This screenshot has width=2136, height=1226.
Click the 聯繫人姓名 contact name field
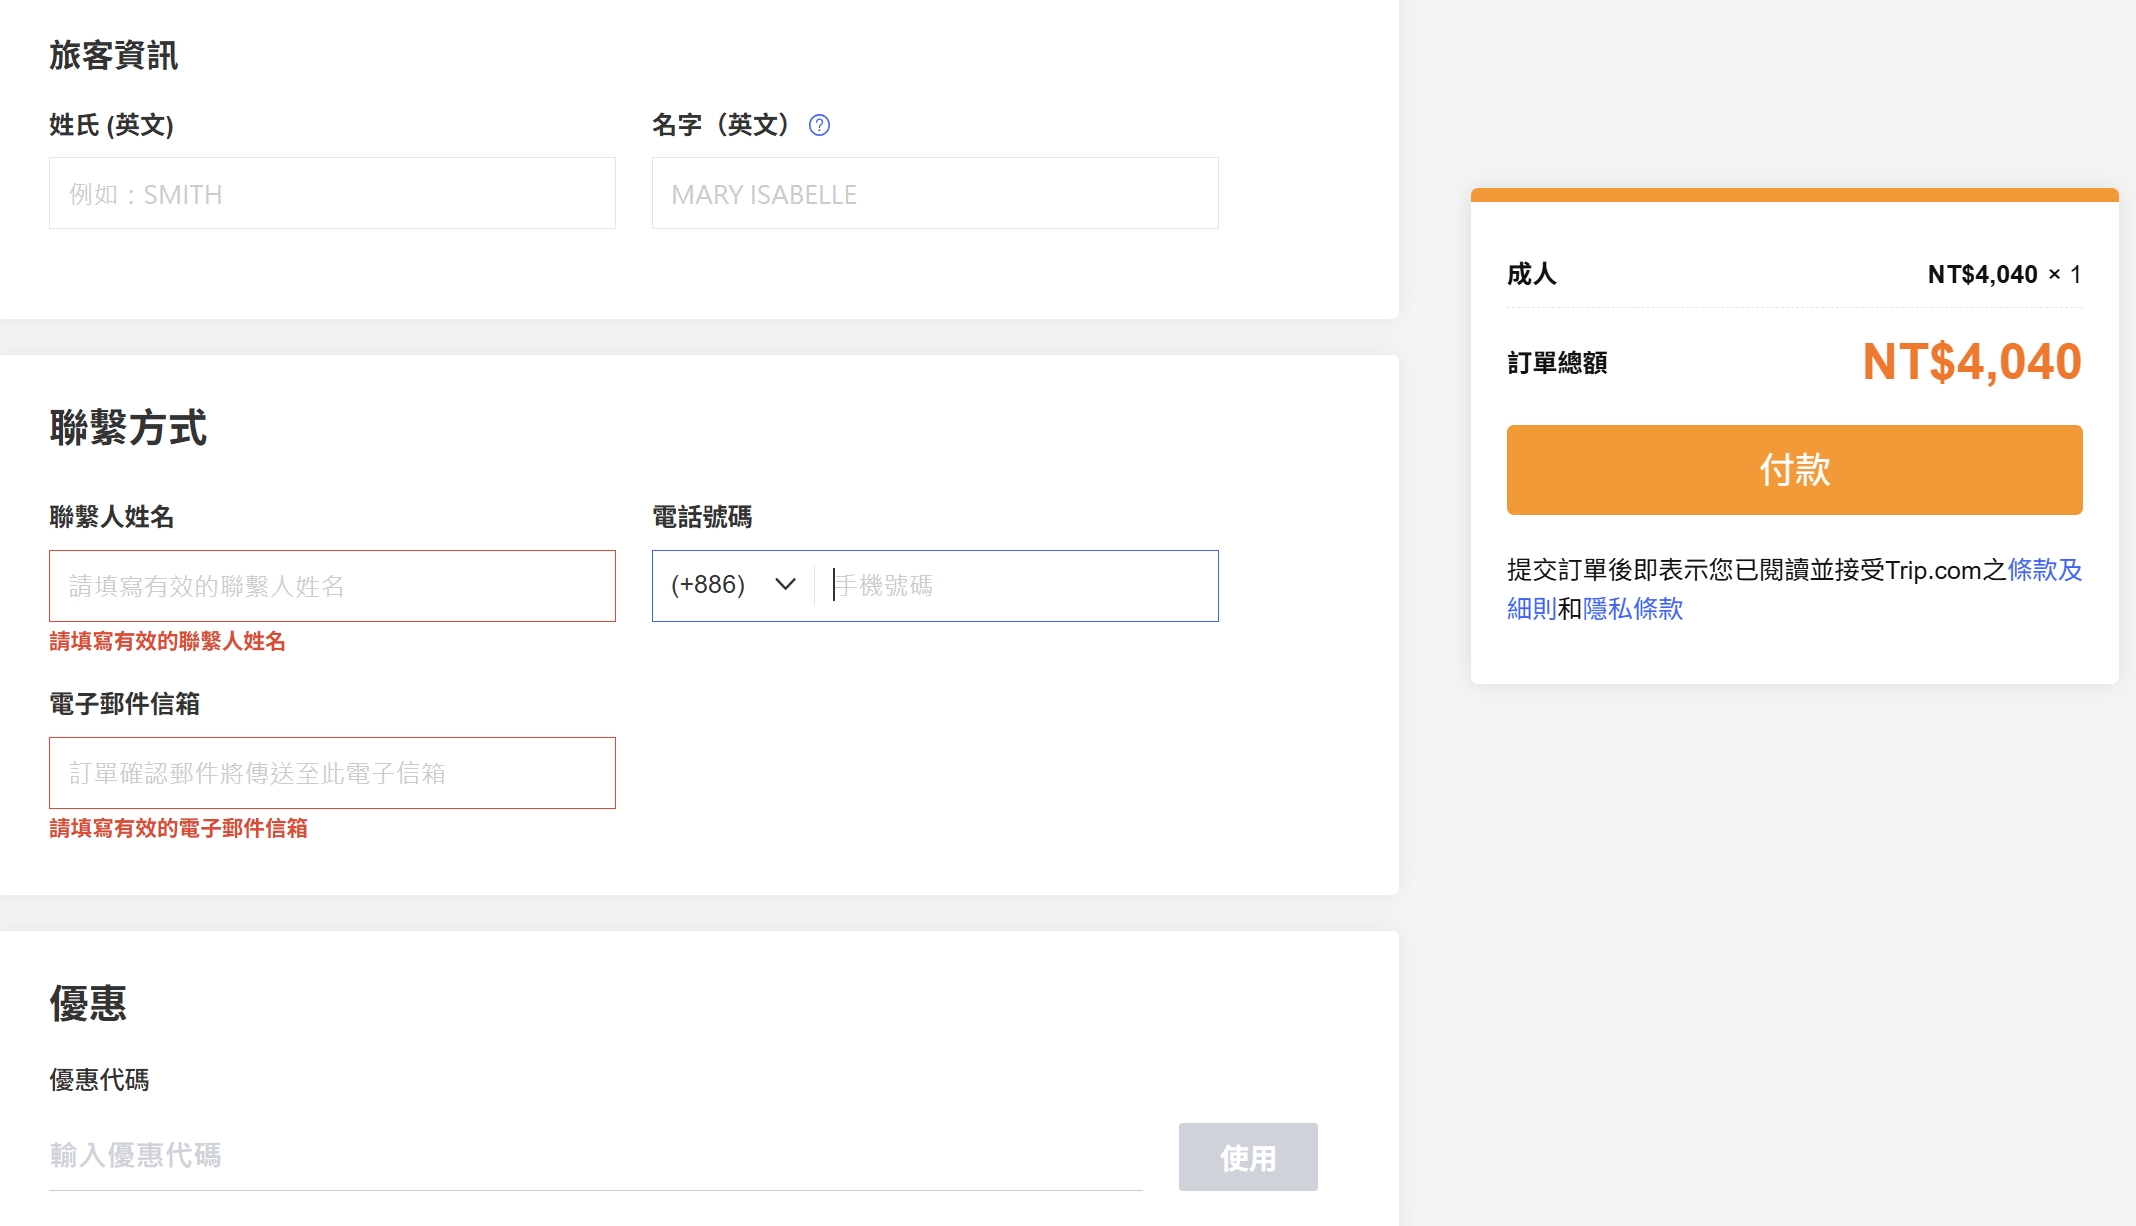pos(332,586)
